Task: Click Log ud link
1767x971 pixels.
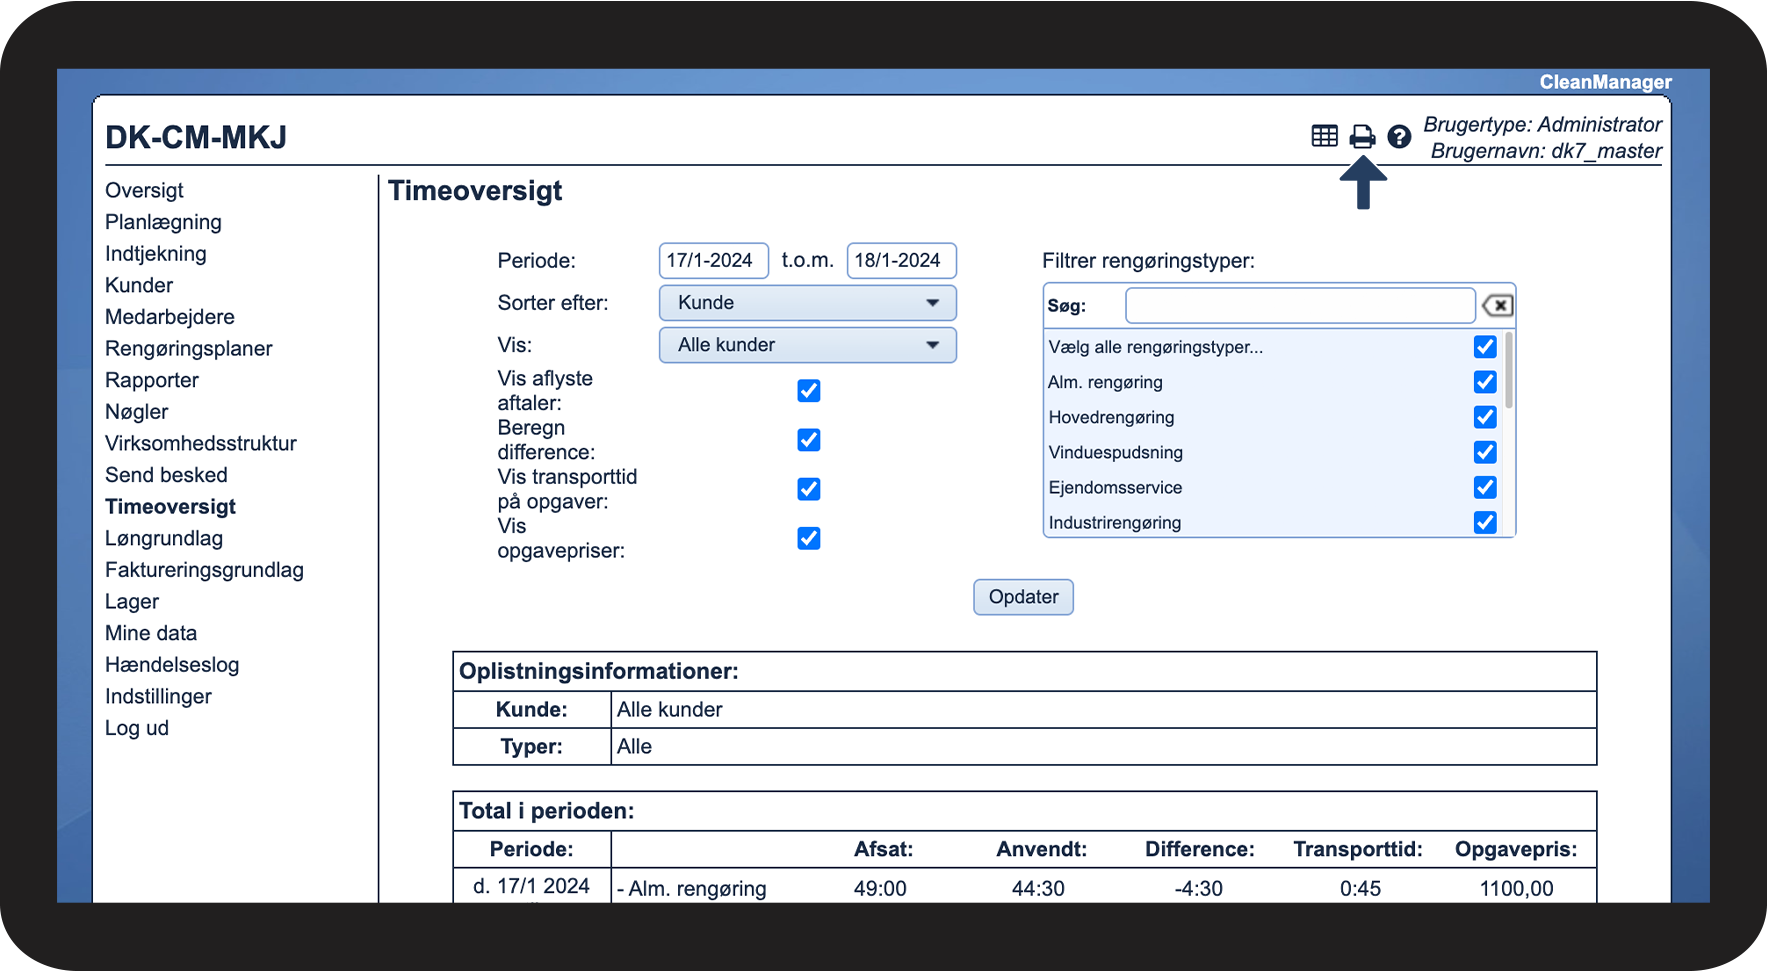Action: 137,728
